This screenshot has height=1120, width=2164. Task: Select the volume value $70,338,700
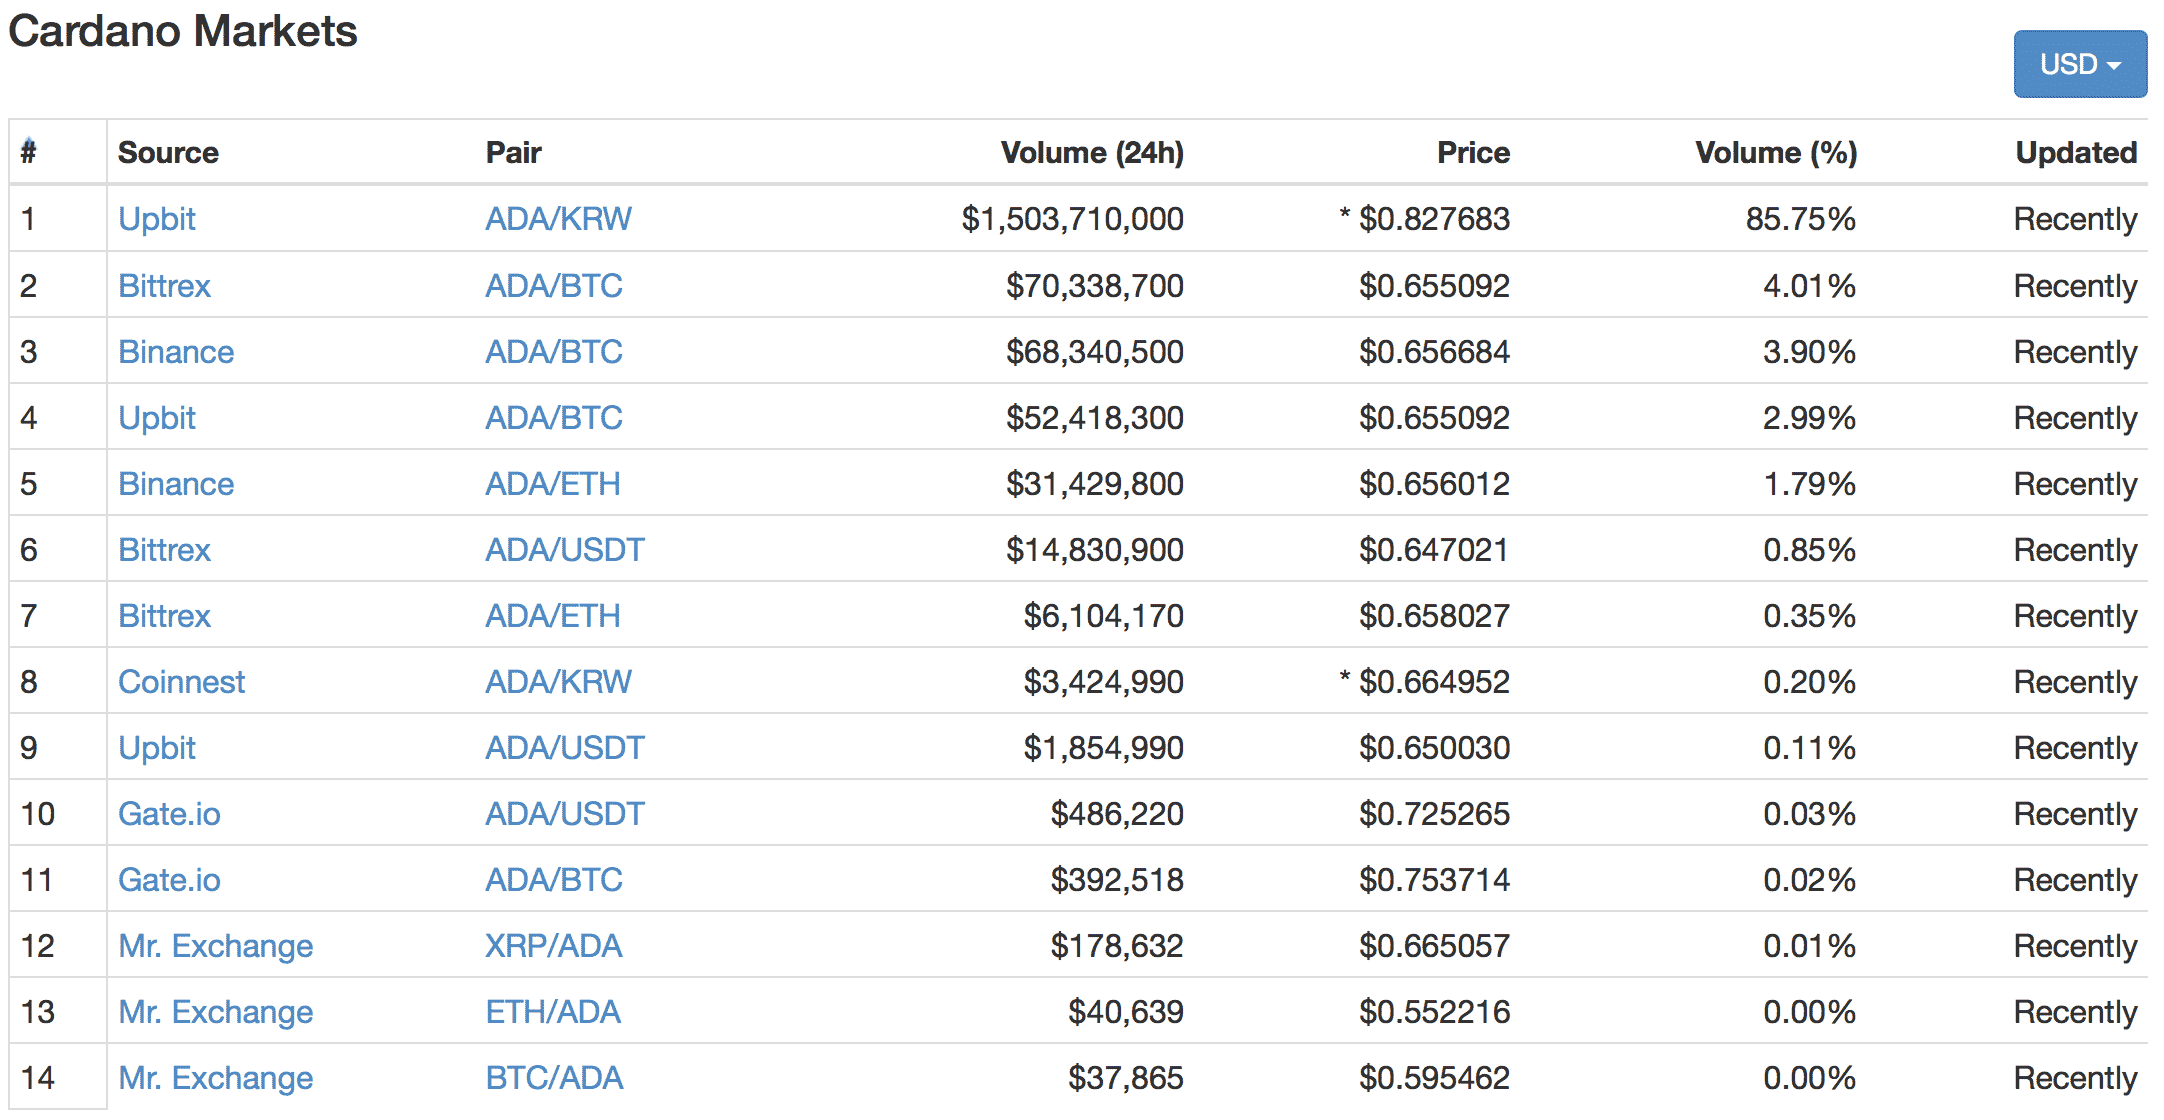pos(1095,286)
